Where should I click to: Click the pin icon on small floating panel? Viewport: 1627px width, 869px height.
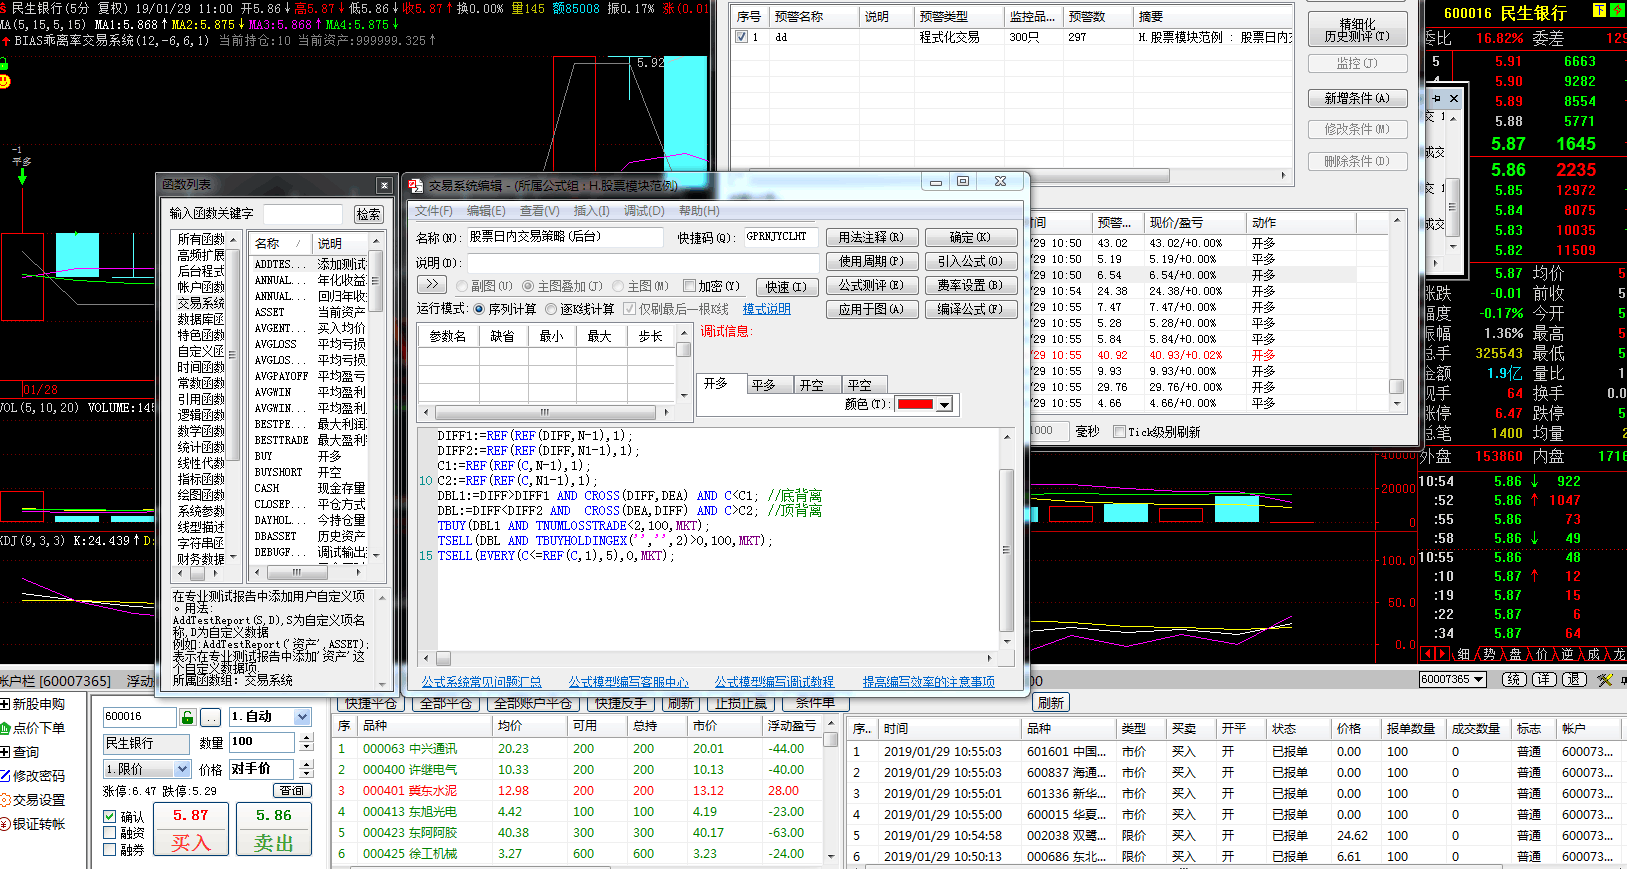point(1437,99)
